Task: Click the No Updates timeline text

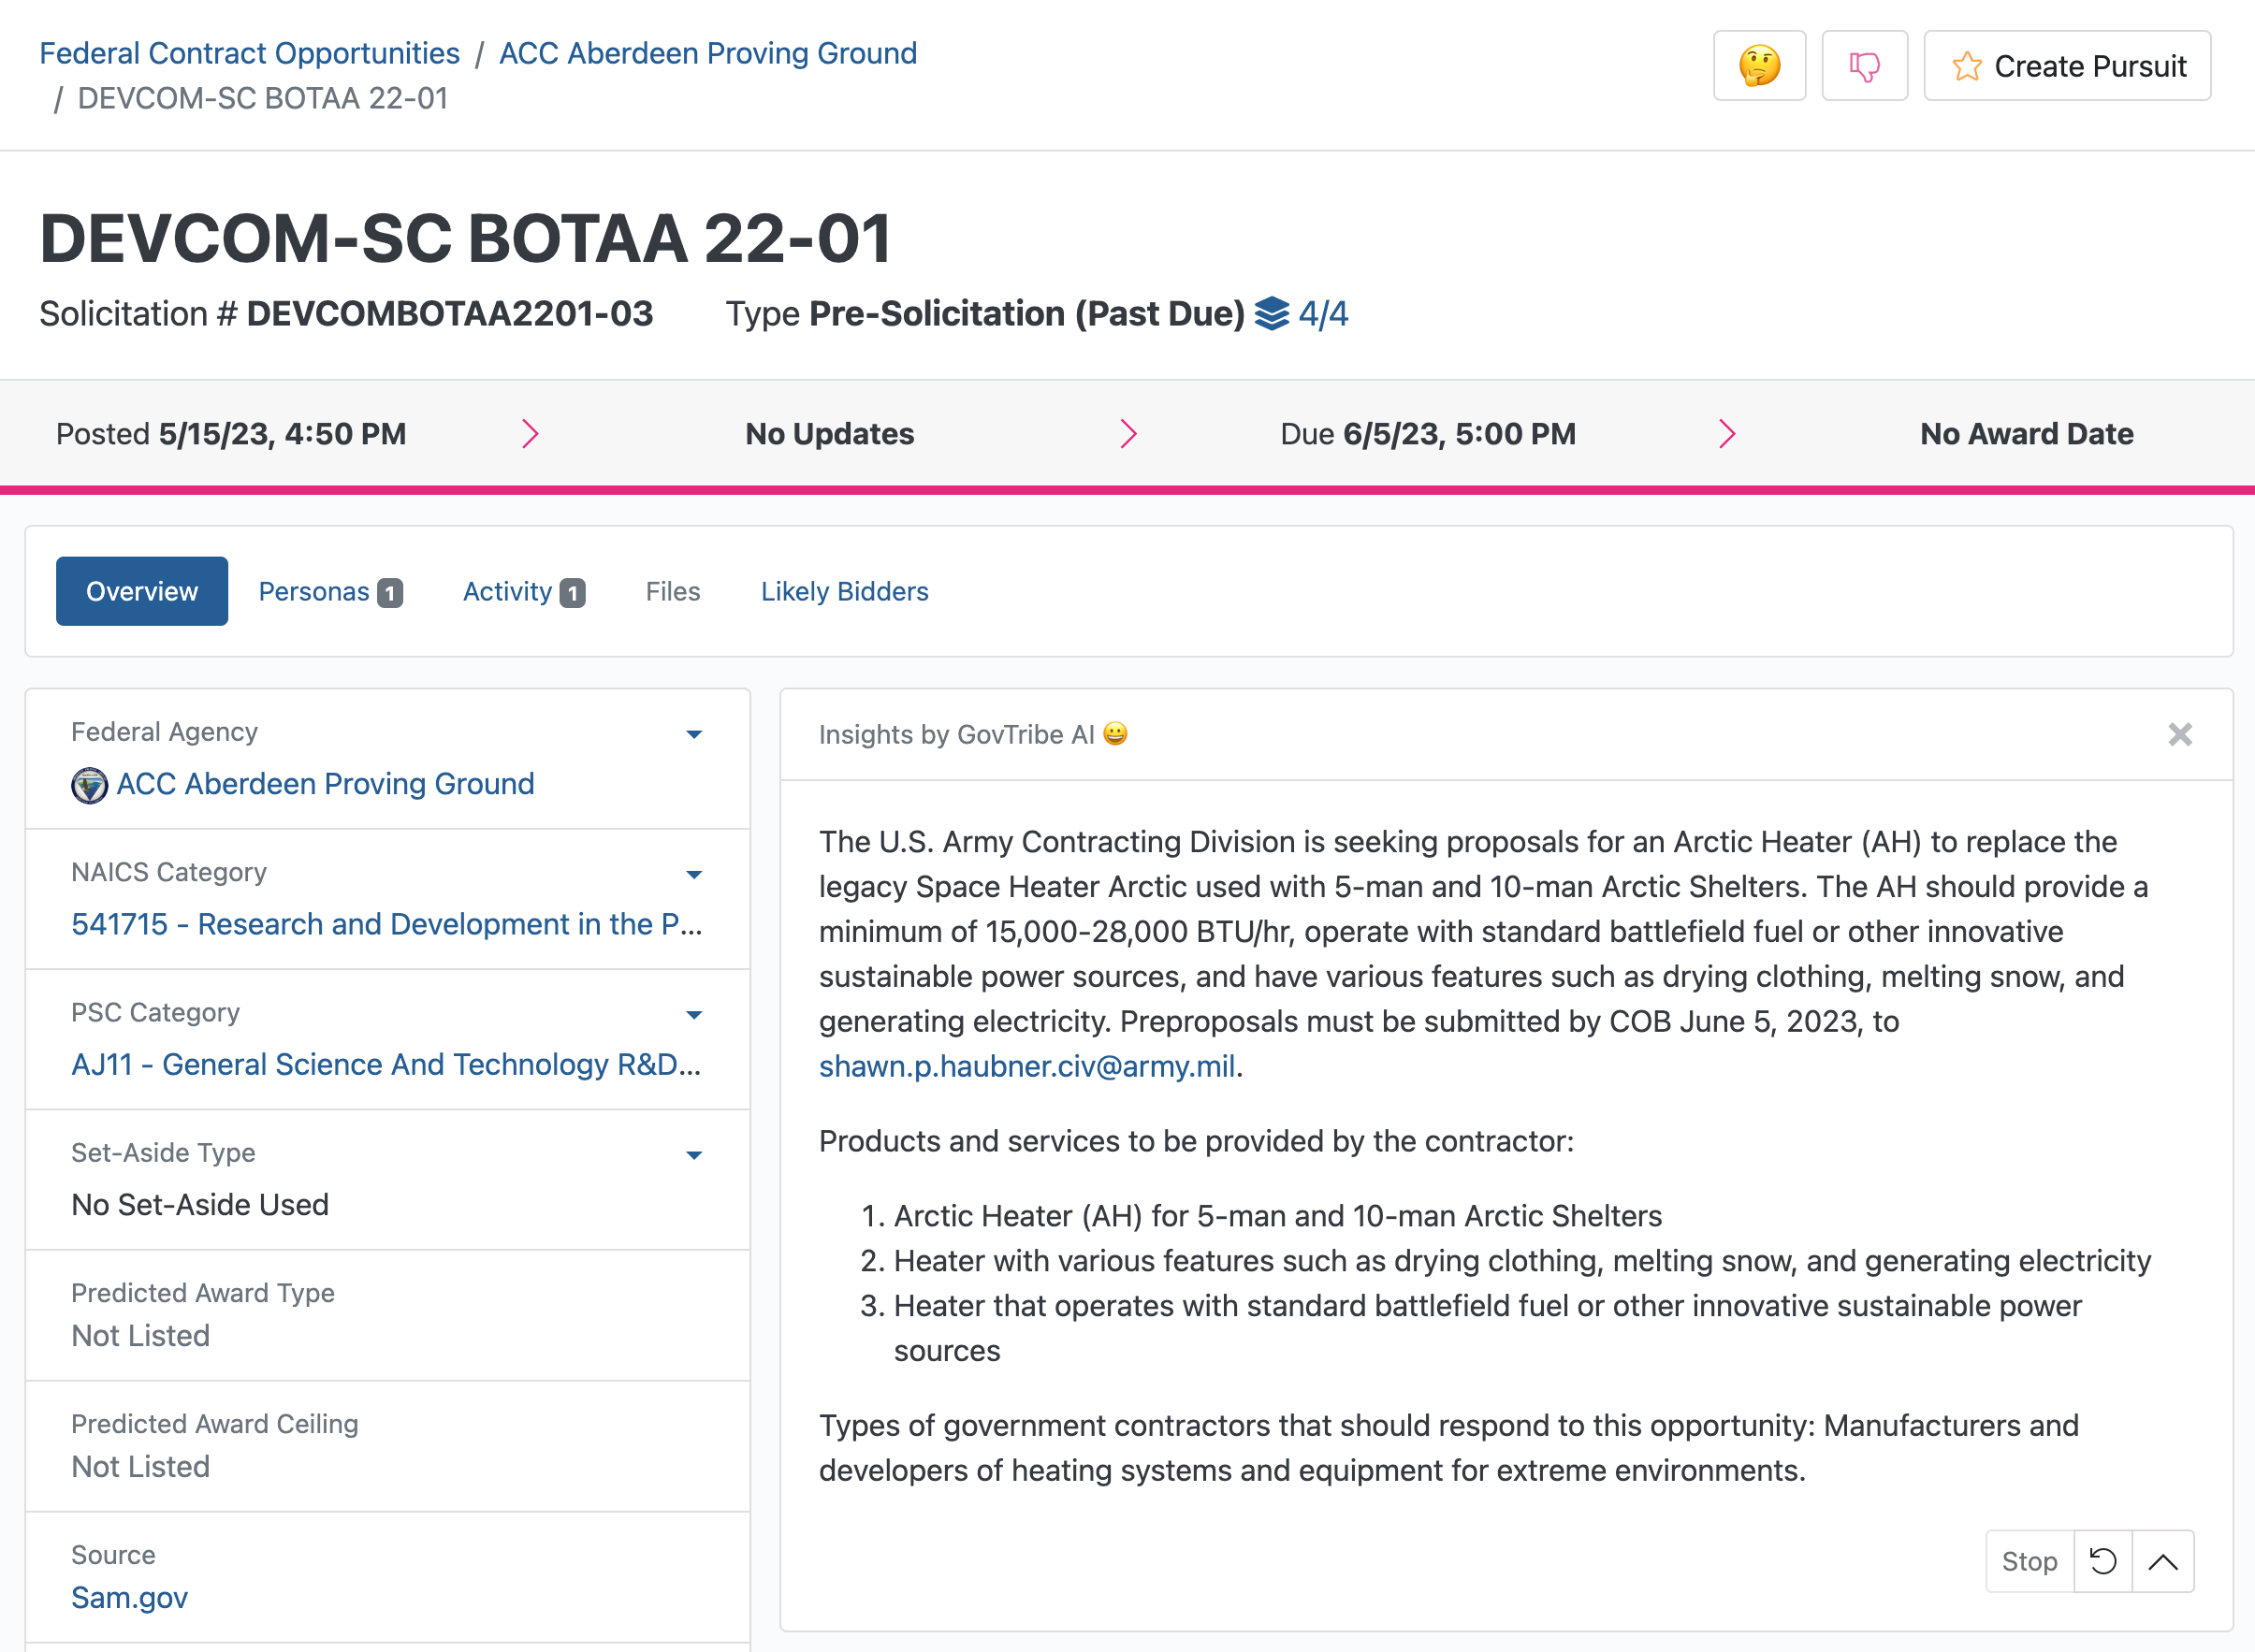Action: [x=829, y=434]
